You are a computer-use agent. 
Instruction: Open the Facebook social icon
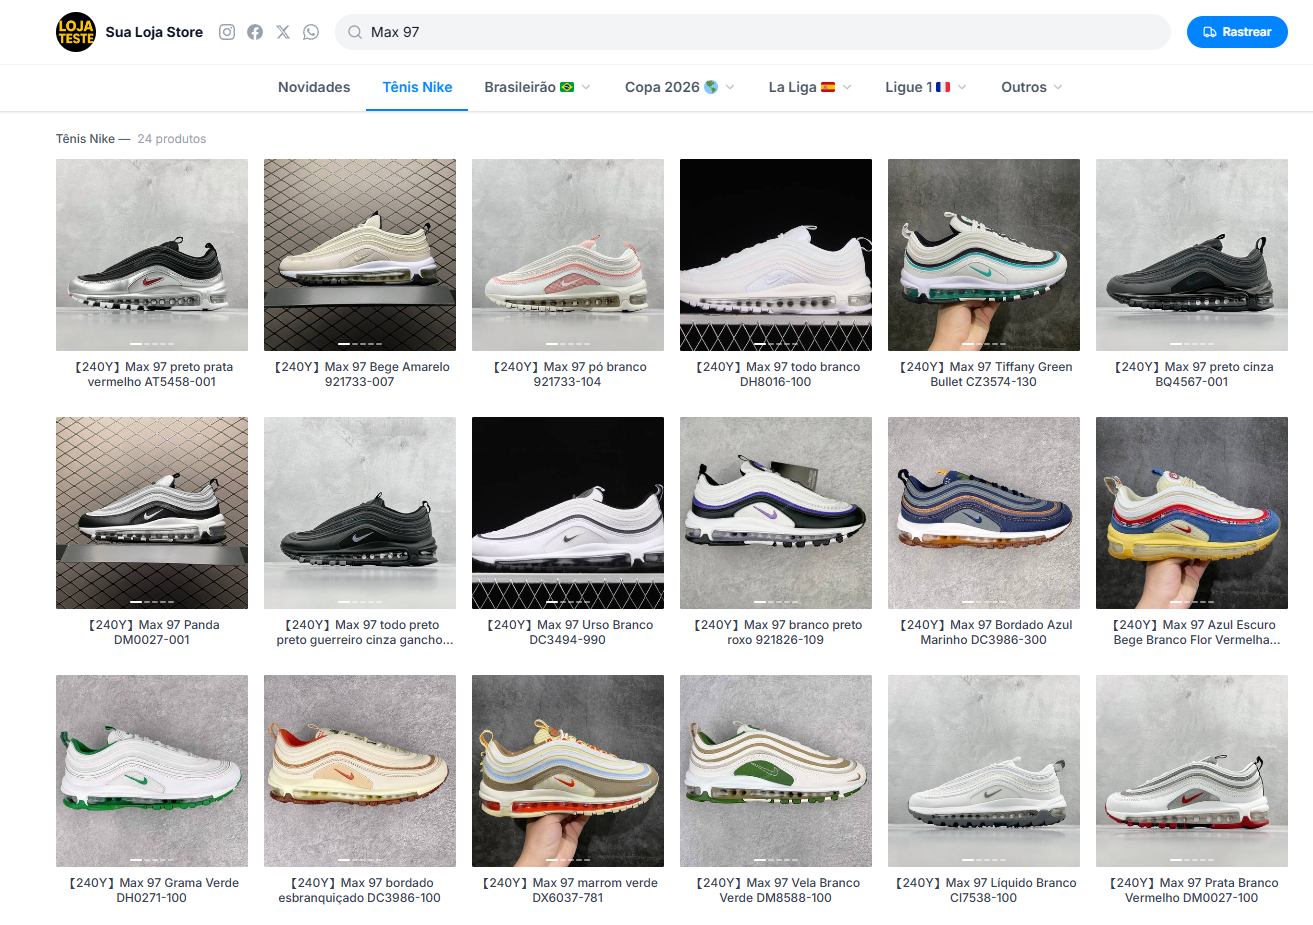pos(255,32)
